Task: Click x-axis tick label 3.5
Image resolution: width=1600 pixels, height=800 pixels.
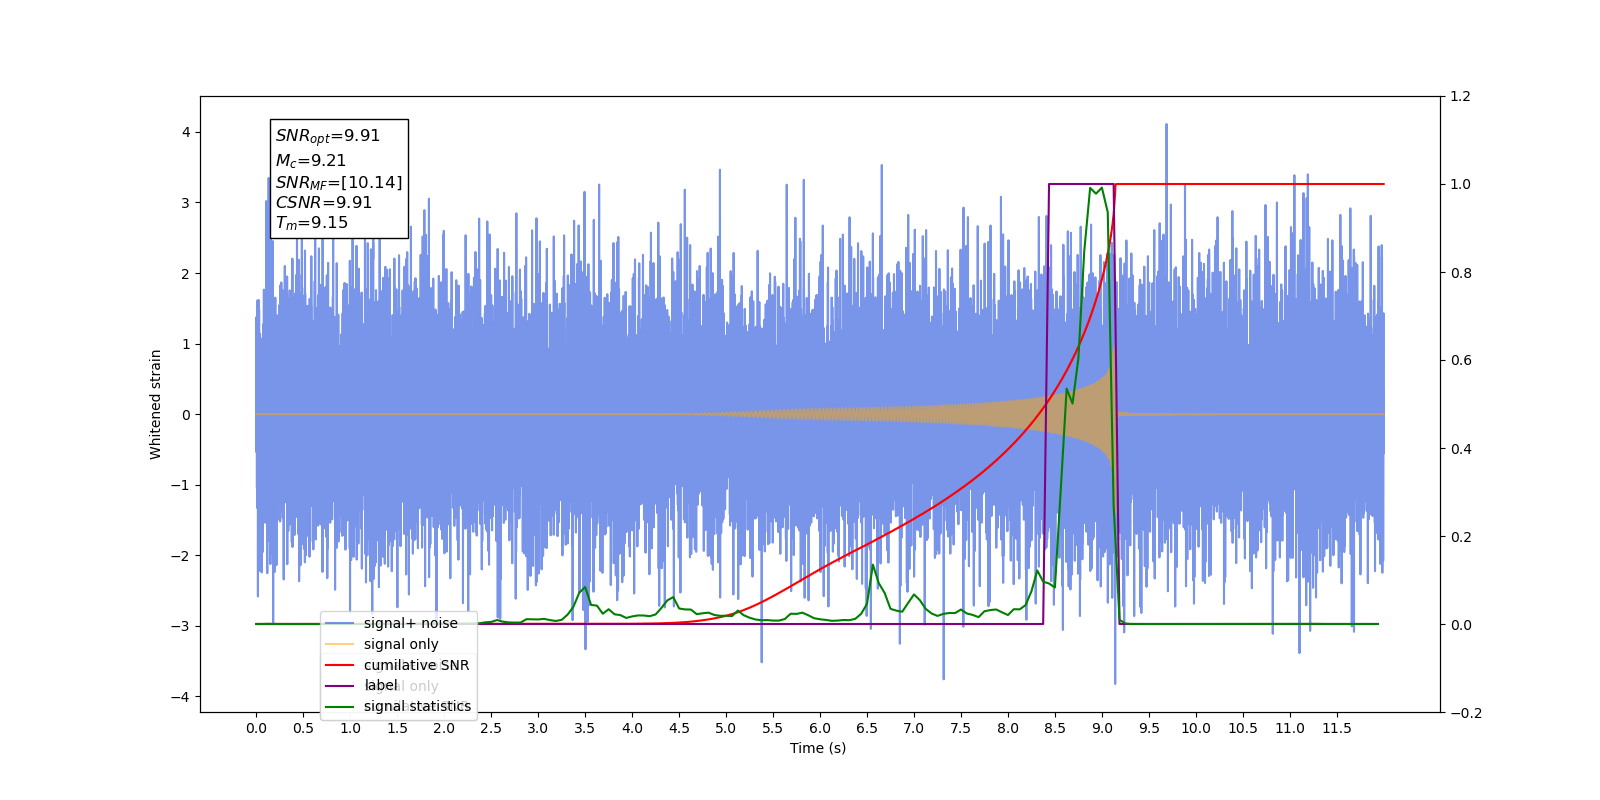Action: tap(585, 728)
